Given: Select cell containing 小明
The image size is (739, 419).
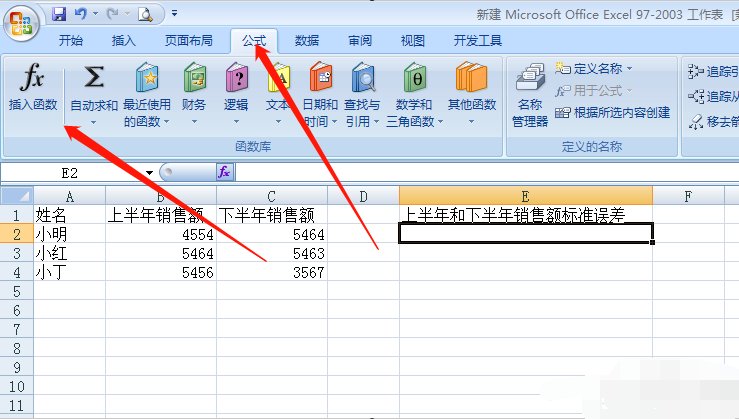Looking at the screenshot, I should point(69,234).
